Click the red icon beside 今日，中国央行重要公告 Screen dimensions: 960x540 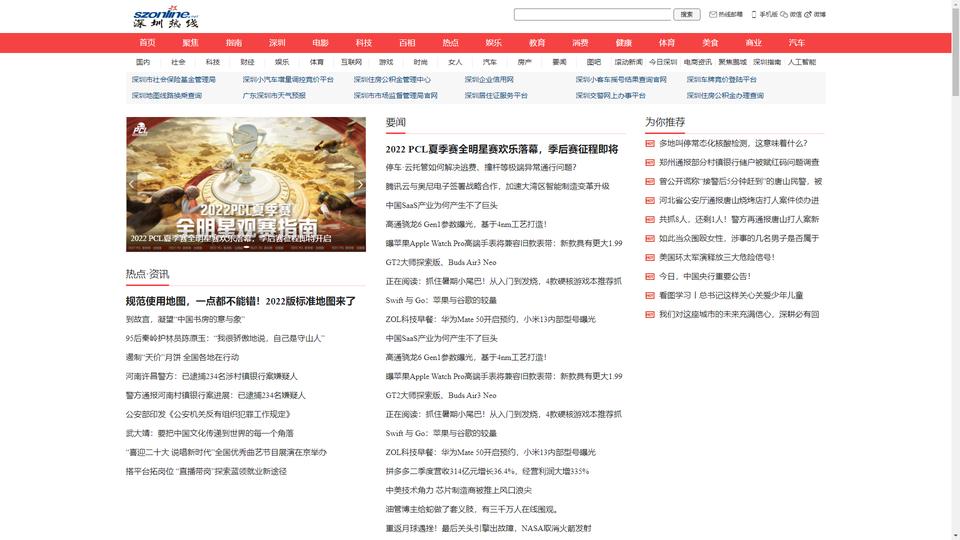[650, 276]
